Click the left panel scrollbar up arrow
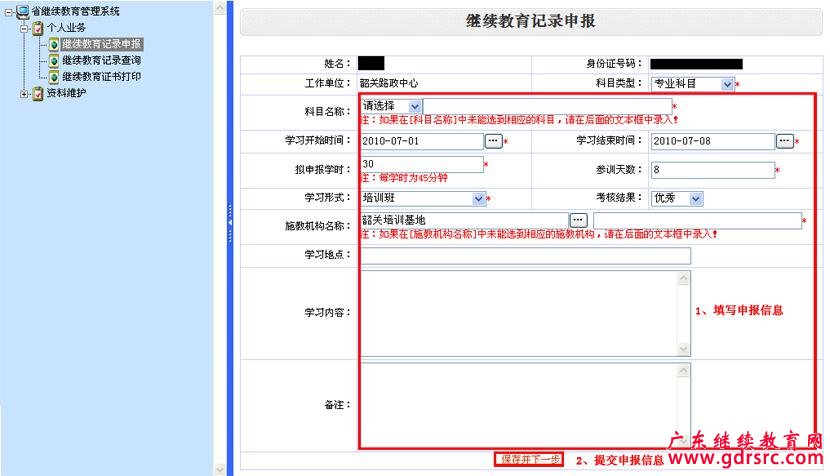The height and width of the screenshot is (476, 830). tap(220, 7)
